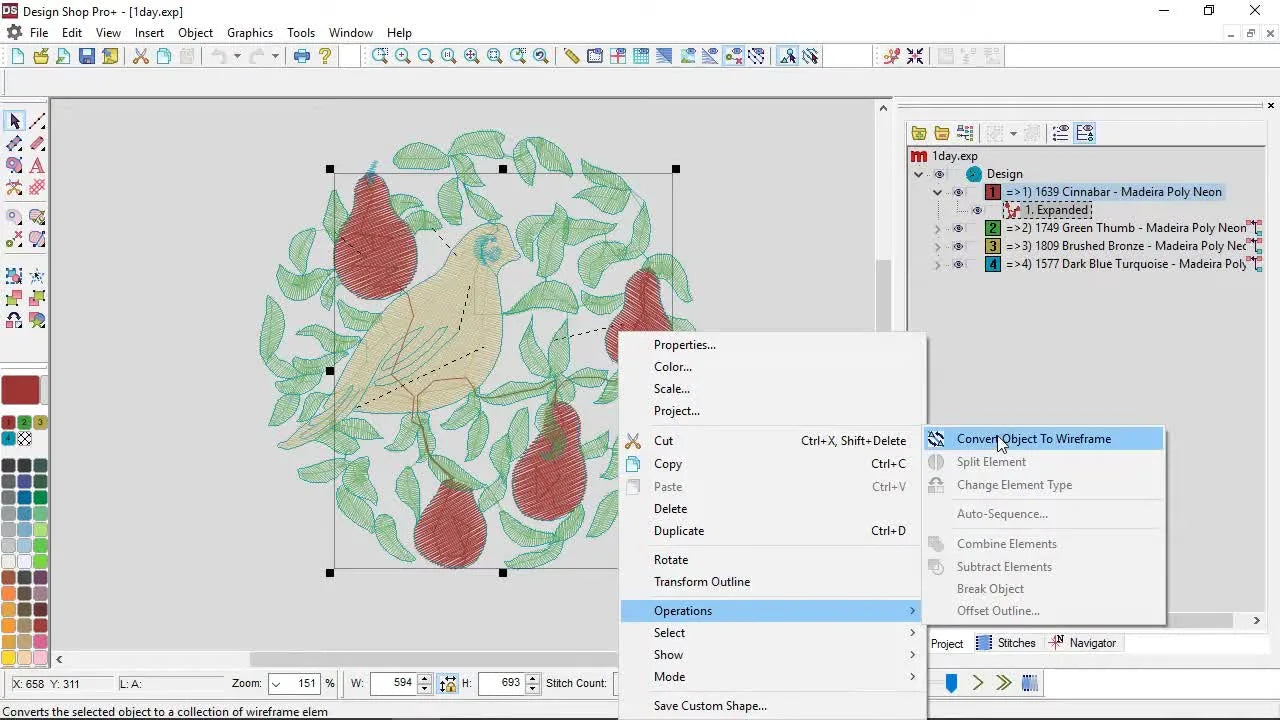The width and height of the screenshot is (1280, 720).
Task: Choose Convert Object To Wireframe
Action: (x=1034, y=438)
